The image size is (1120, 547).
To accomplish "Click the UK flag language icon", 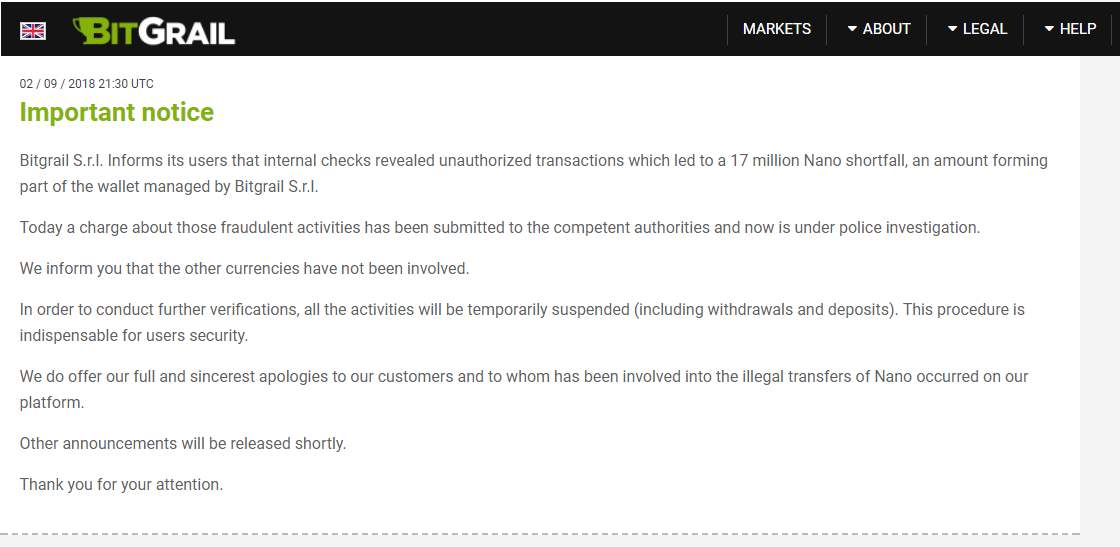I will [x=33, y=31].
